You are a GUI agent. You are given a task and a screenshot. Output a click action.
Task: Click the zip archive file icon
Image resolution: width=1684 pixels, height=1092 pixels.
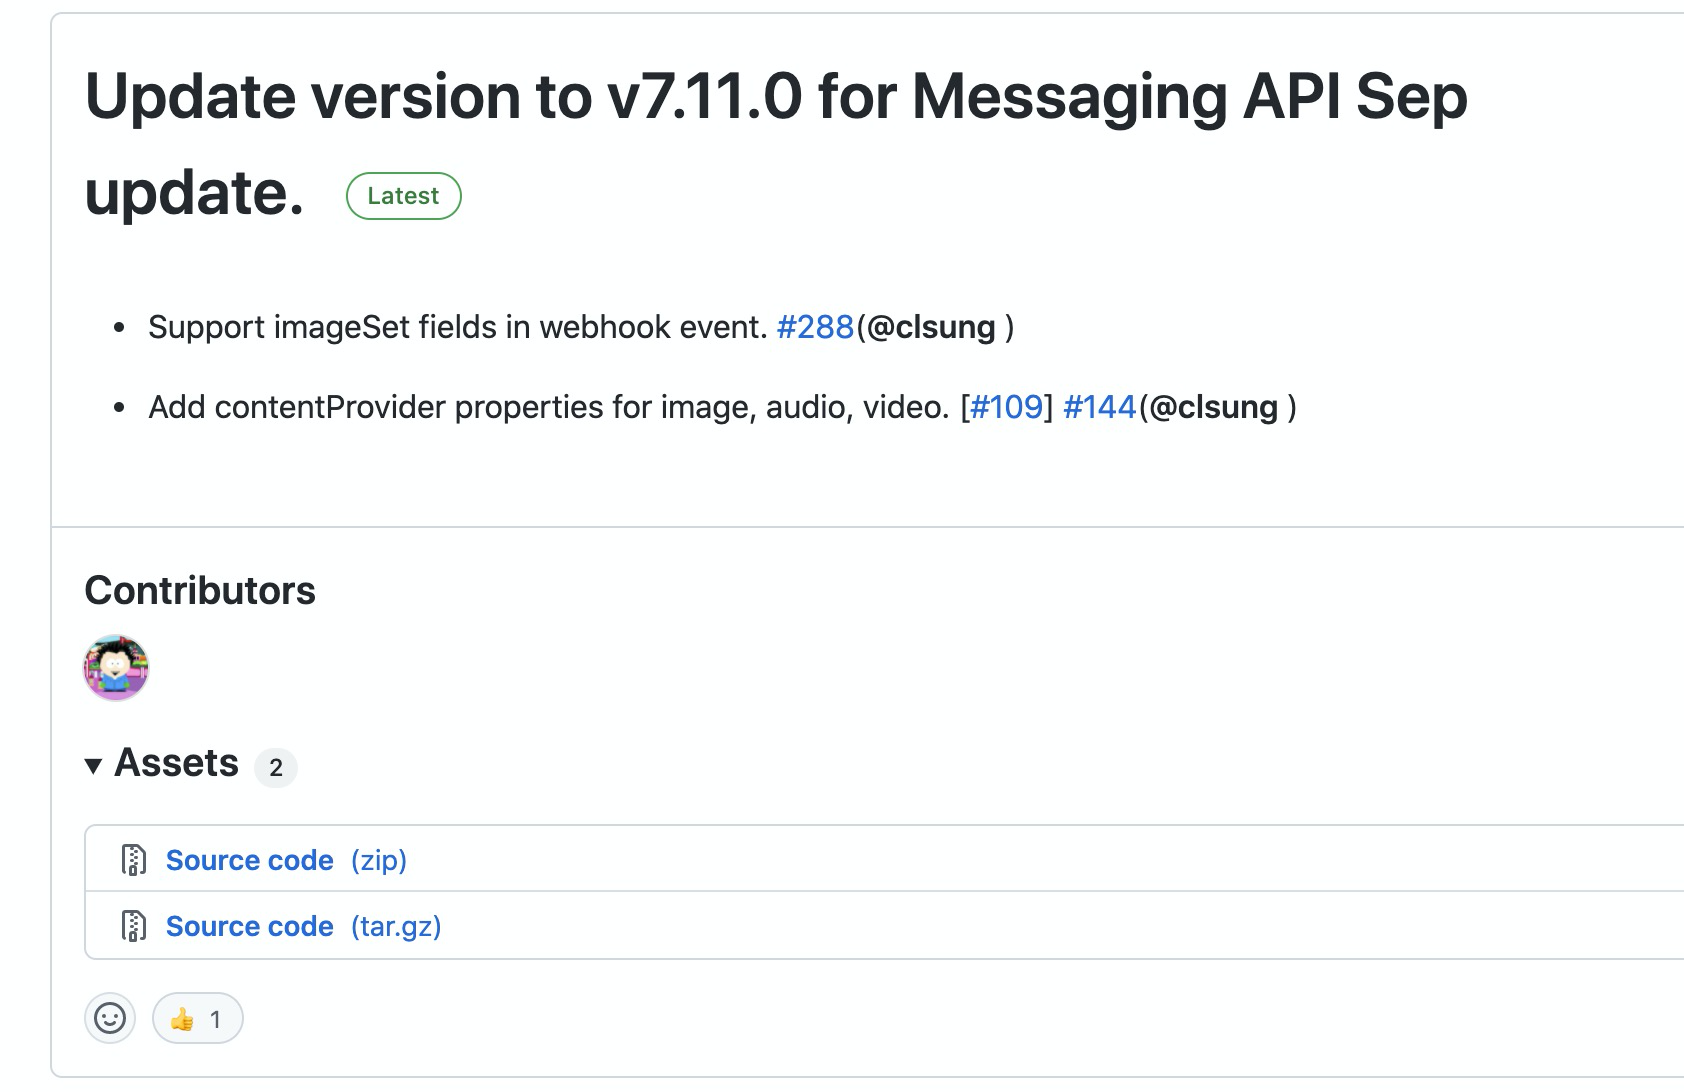point(133,860)
